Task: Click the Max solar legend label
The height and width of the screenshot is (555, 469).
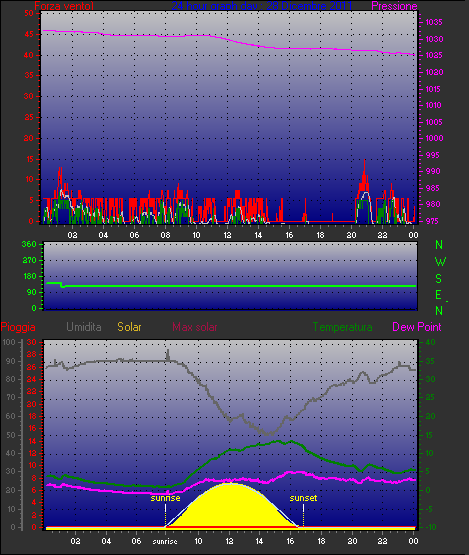Action: pyautogui.click(x=195, y=327)
